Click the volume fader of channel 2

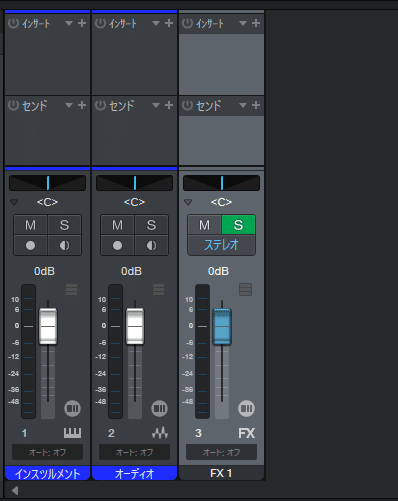point(135,327)
